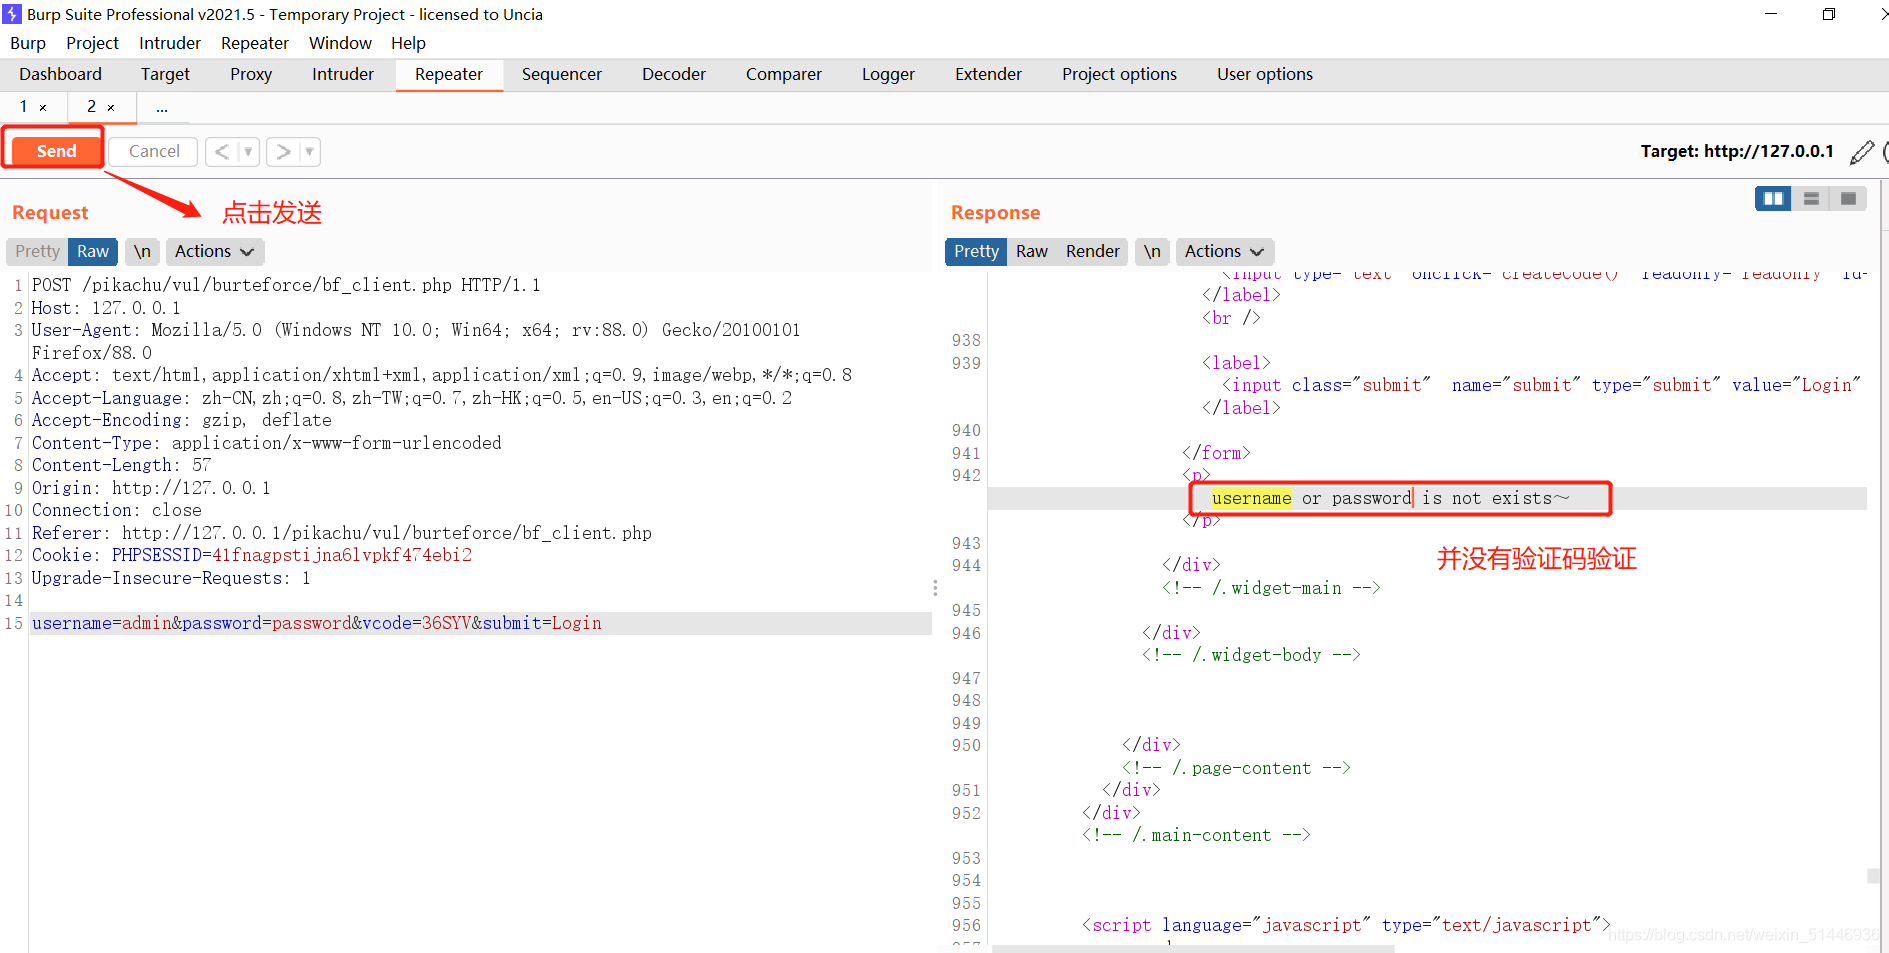
Task: Open the Repeater menu
Action: pyautogui.click(x=255, y=43)
